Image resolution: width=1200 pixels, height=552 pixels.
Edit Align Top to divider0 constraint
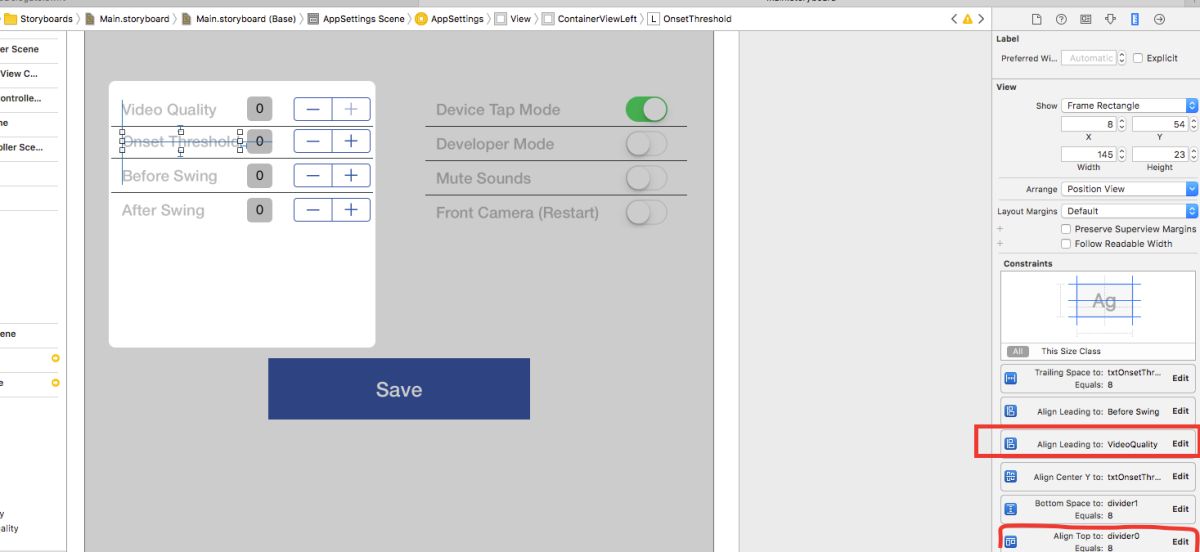1180,542
